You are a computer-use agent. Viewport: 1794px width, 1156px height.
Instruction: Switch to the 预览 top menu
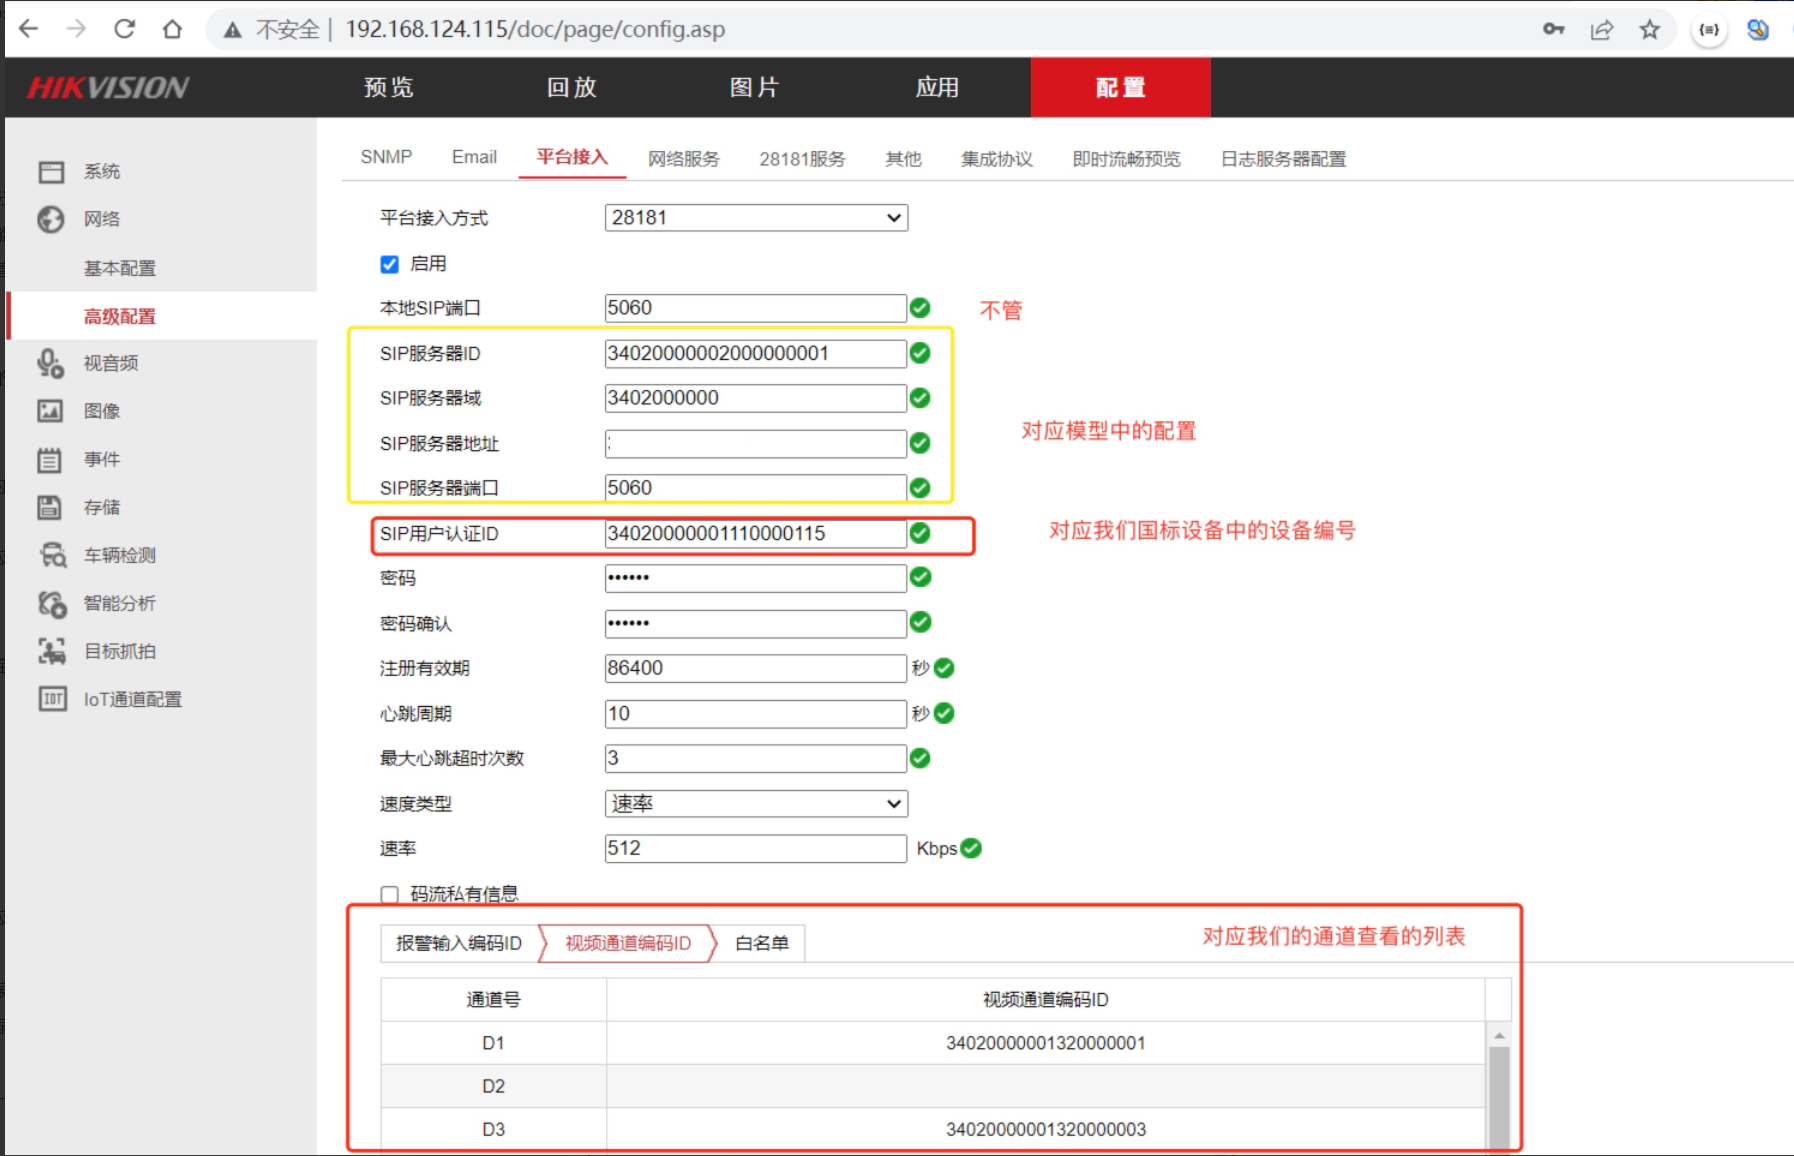tap(389, 87)
